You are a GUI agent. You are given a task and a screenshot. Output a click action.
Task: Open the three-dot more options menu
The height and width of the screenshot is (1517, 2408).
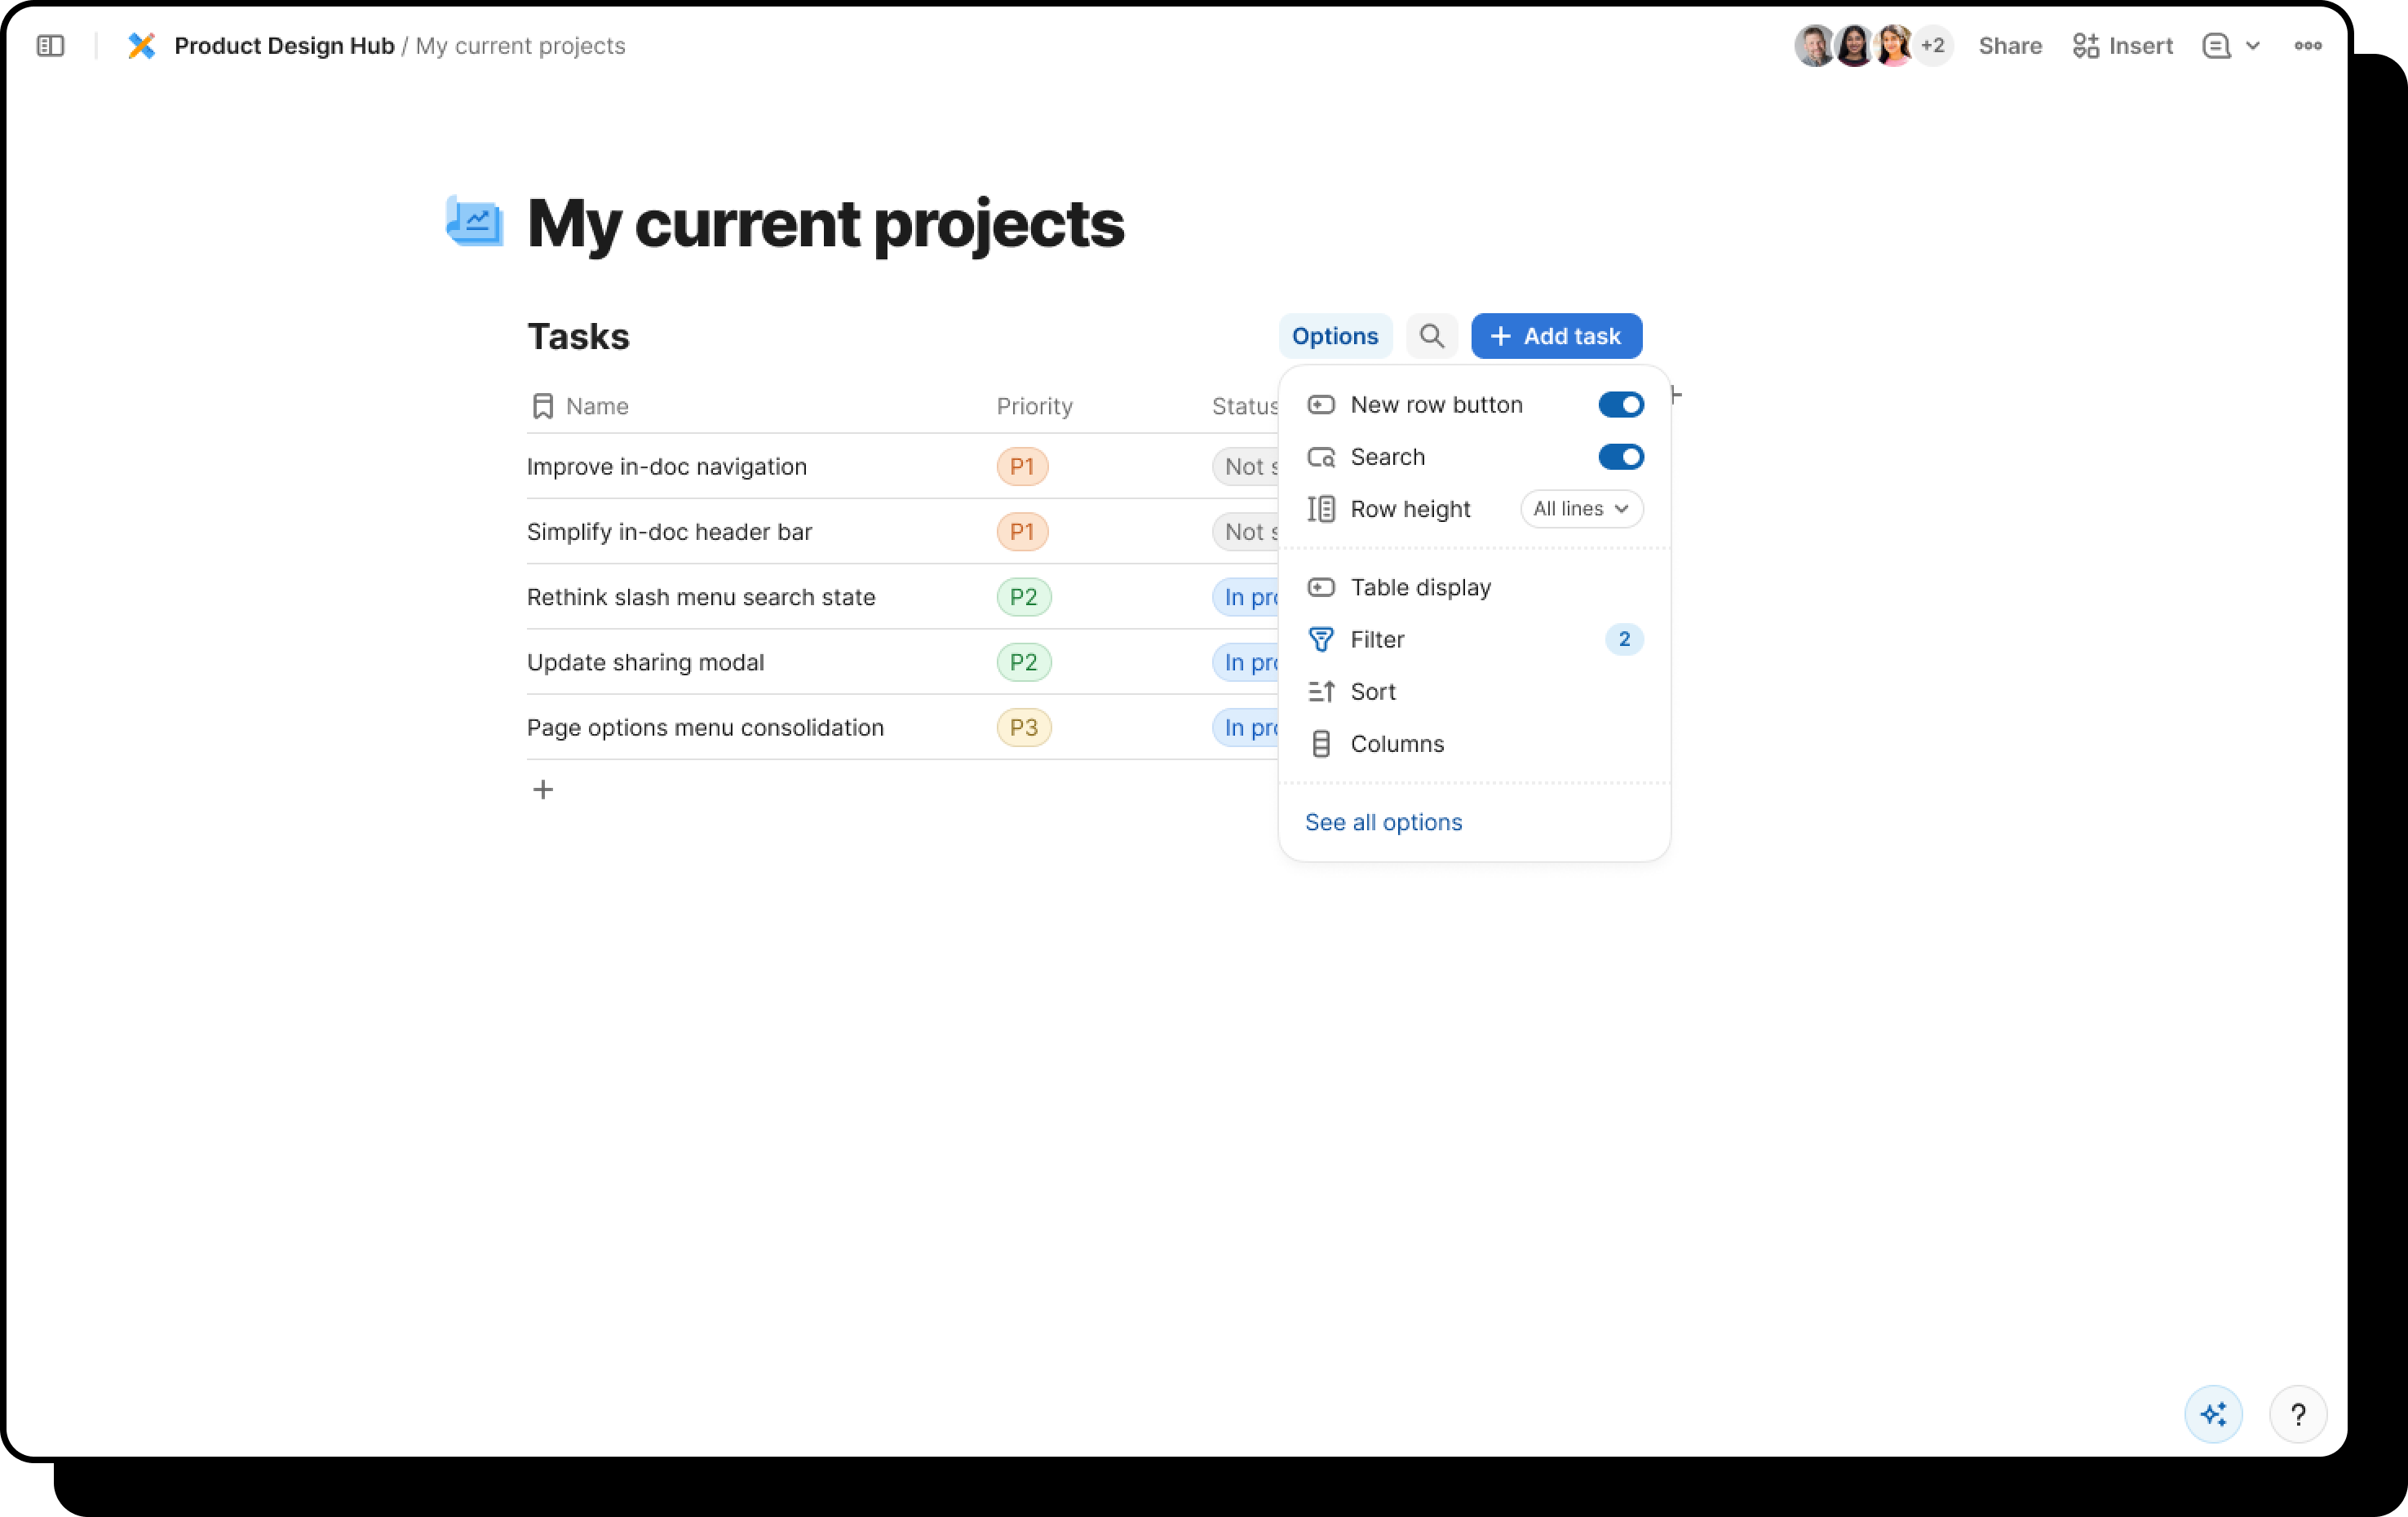pos(2307,46)
